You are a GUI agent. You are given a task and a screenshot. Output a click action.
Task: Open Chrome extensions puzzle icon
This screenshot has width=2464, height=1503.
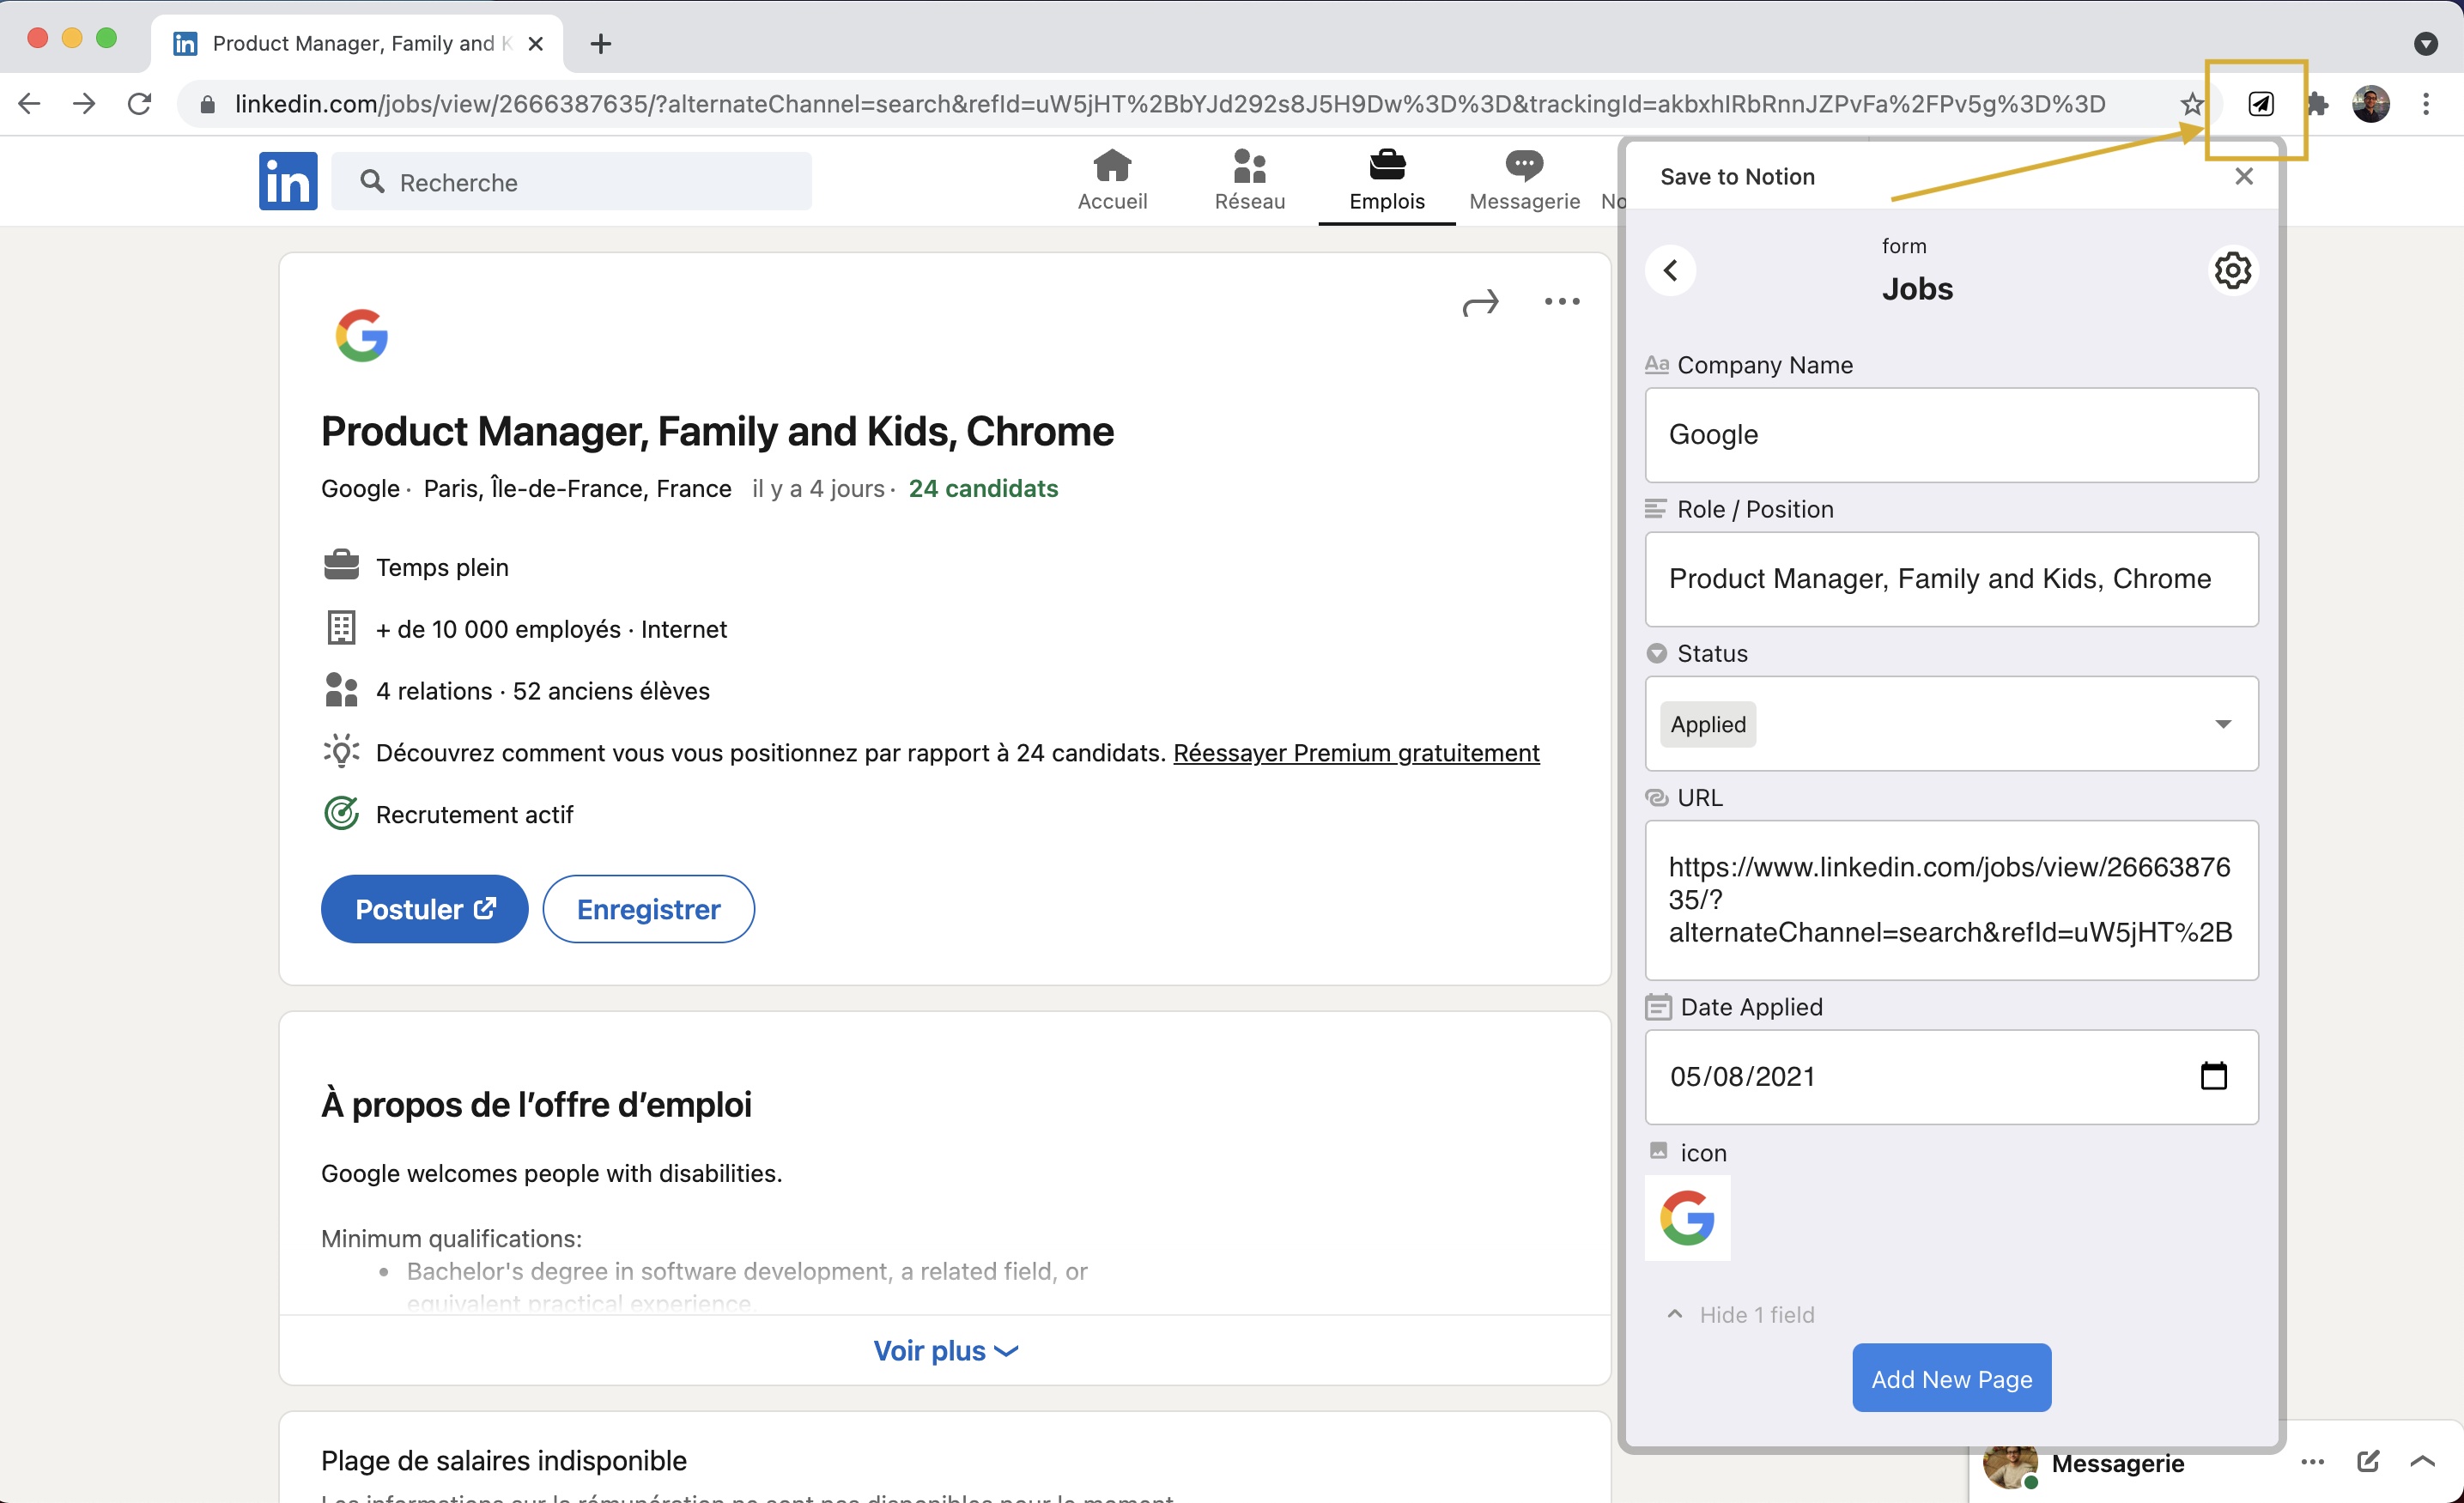pos(2317,104)
